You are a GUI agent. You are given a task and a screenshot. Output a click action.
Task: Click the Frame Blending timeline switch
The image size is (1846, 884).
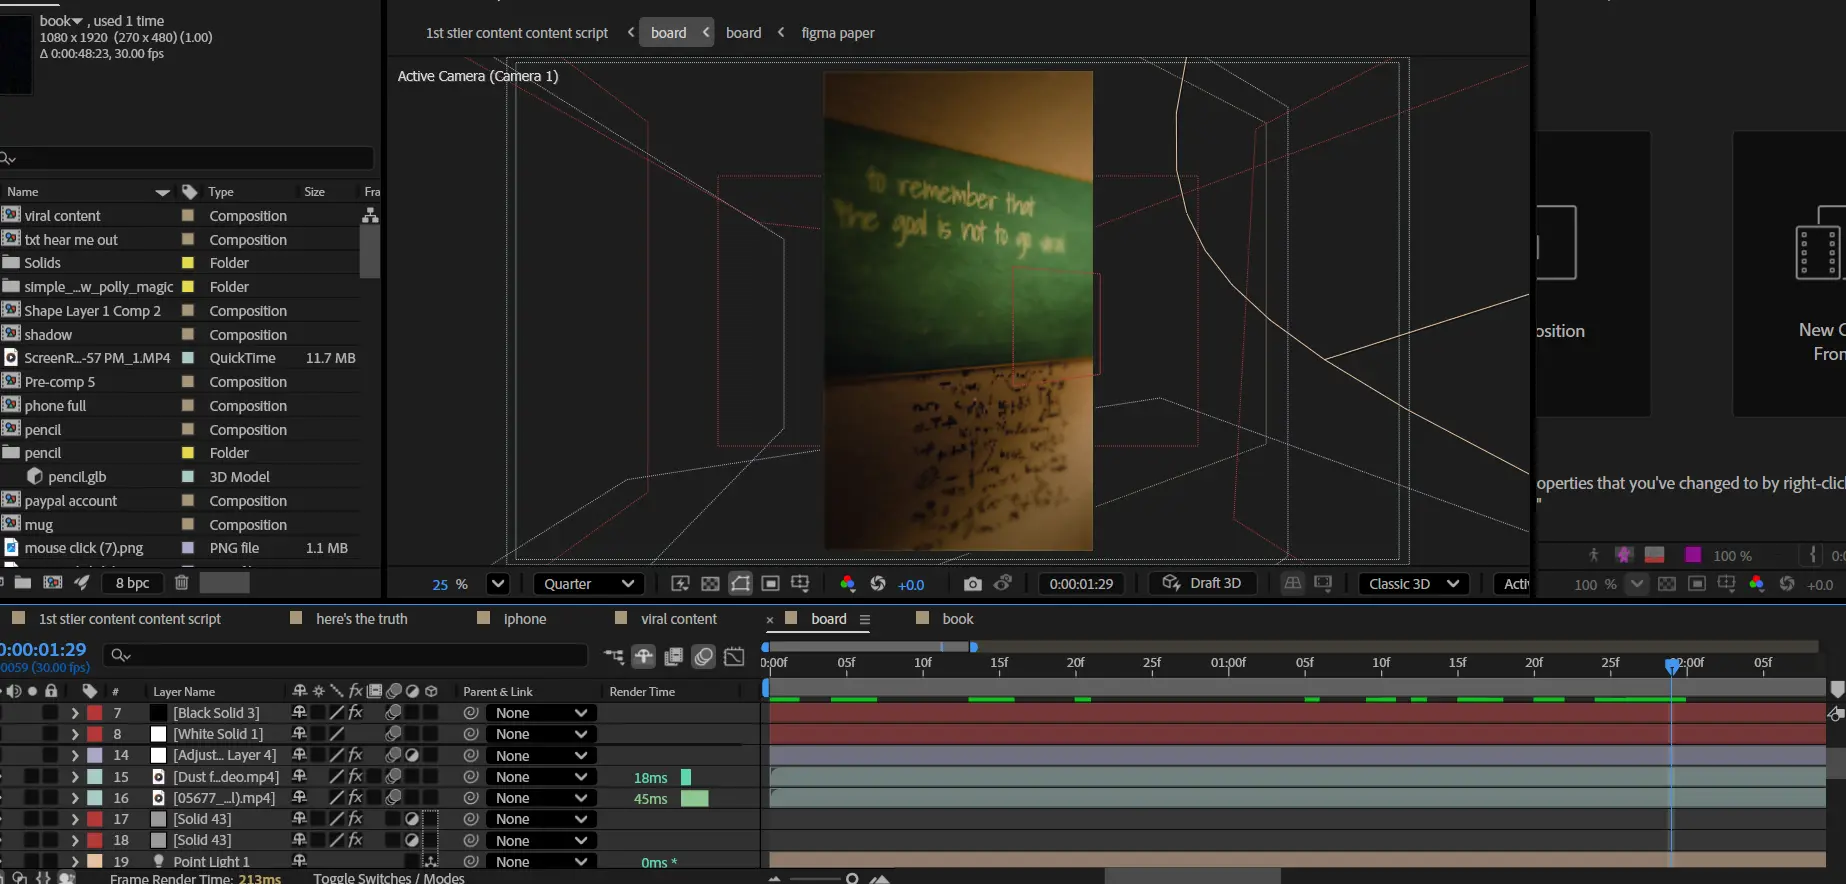point(674,656)
